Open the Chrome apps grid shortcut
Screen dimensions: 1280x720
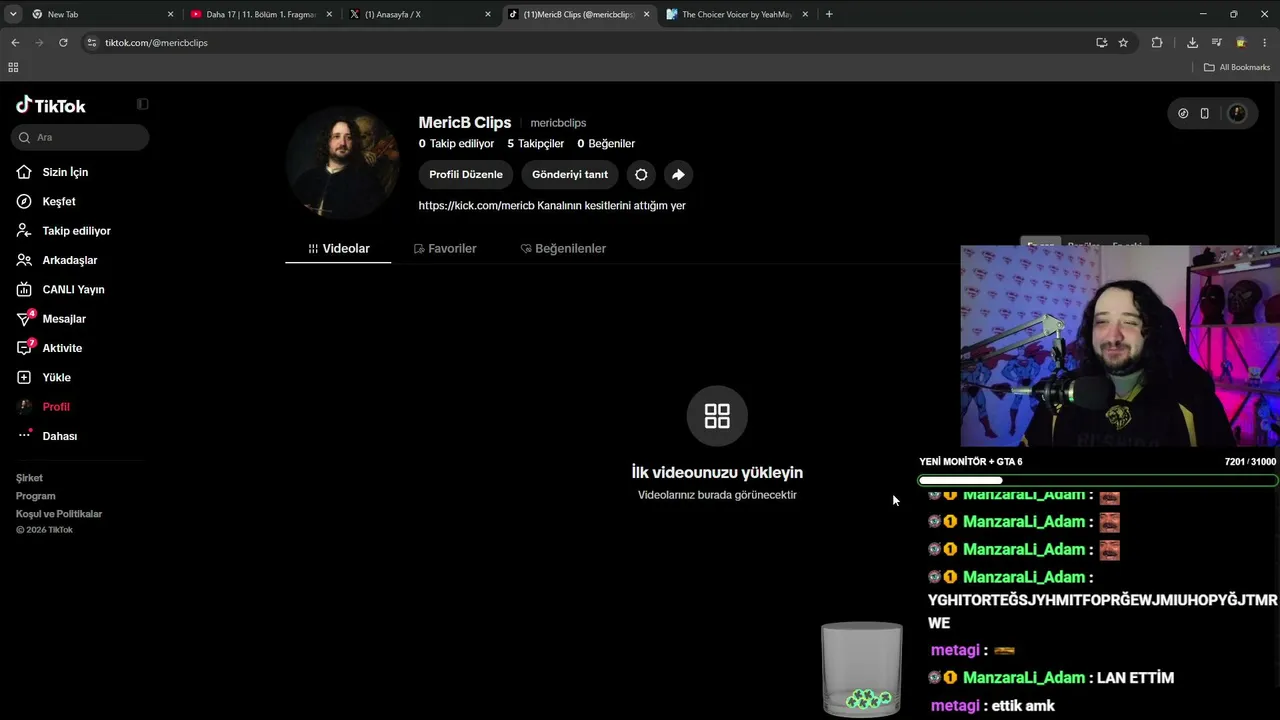click(13, 67)
